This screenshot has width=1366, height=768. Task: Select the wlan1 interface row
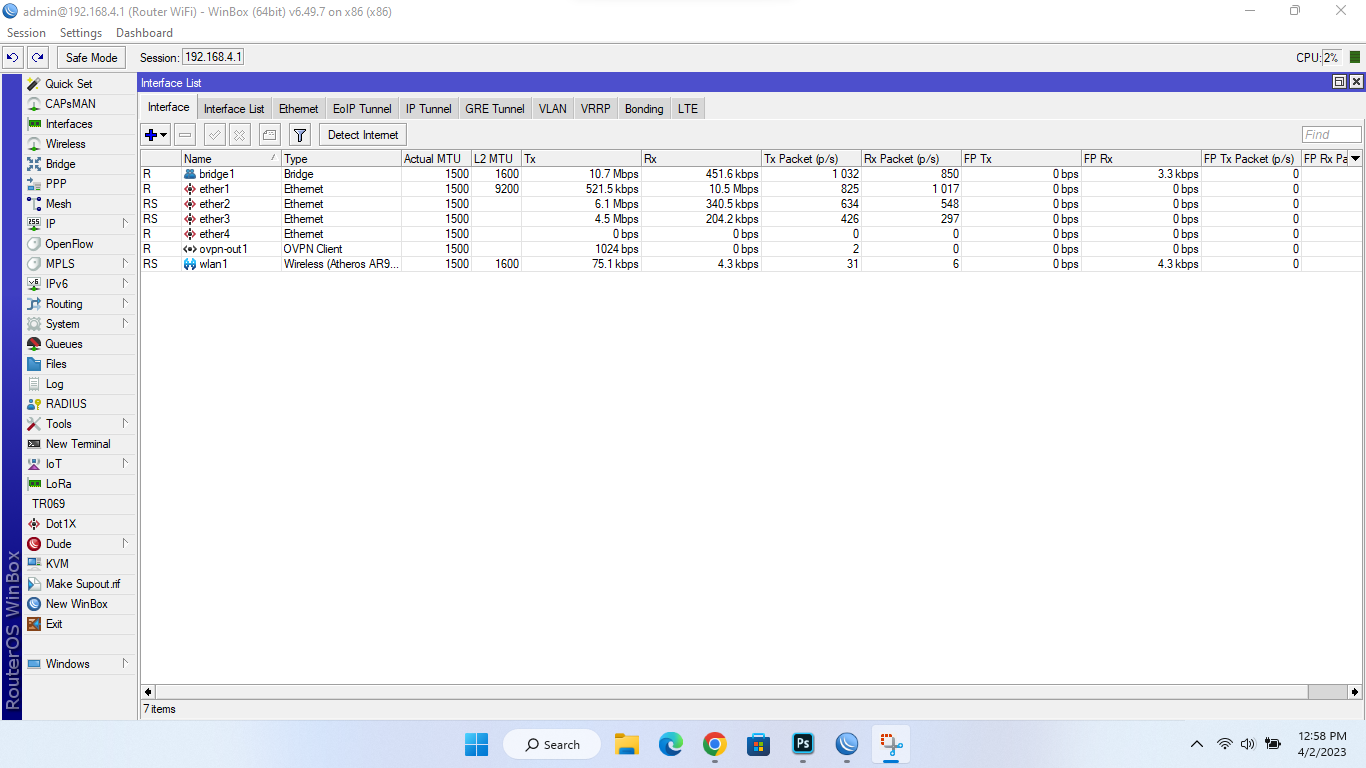tap(751, 264)
